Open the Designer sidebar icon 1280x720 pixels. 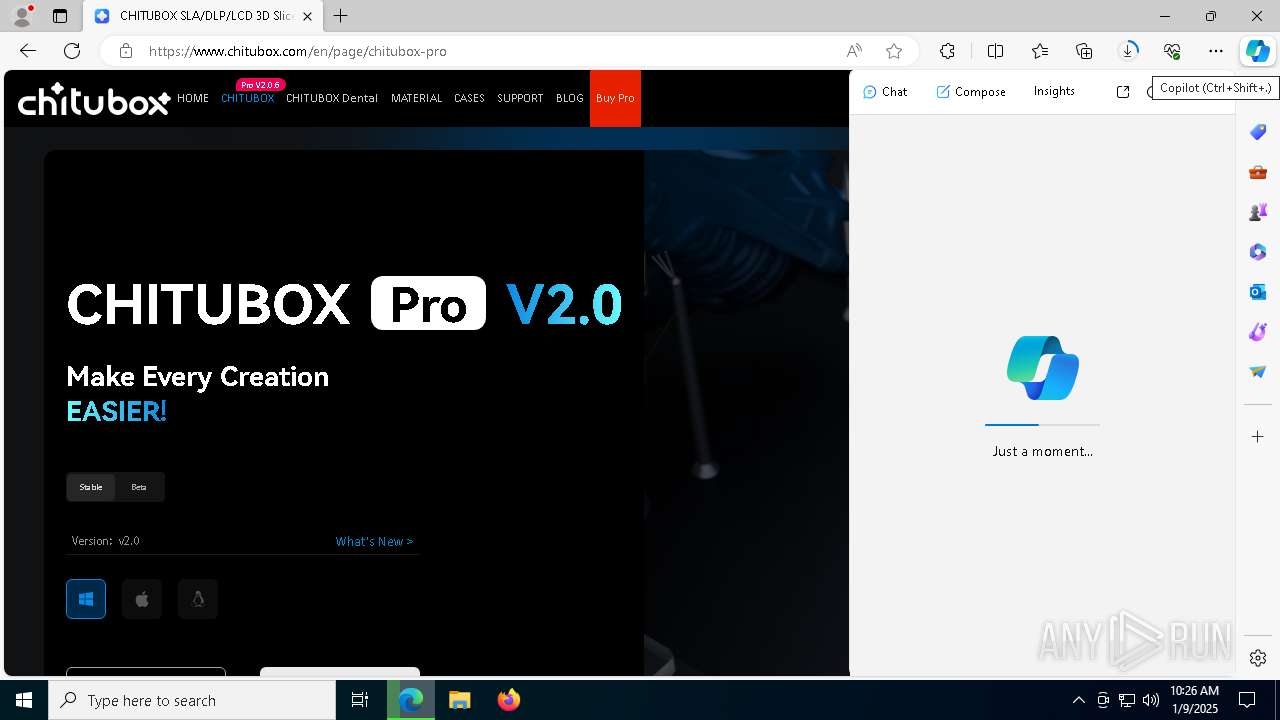1258,332
